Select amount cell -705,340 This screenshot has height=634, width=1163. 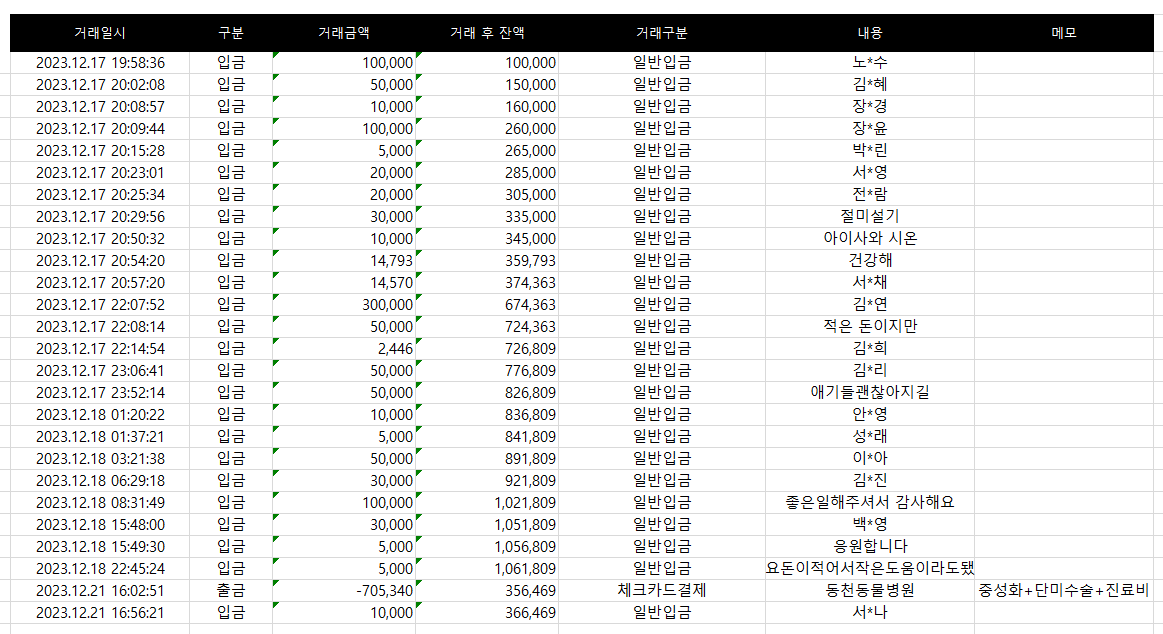coord(343,591)
